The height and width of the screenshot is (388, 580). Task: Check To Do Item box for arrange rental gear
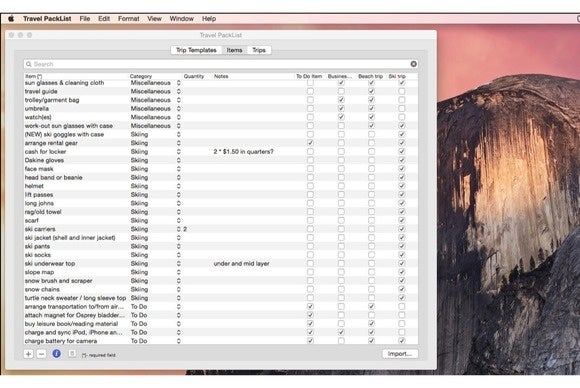point(310,143)
